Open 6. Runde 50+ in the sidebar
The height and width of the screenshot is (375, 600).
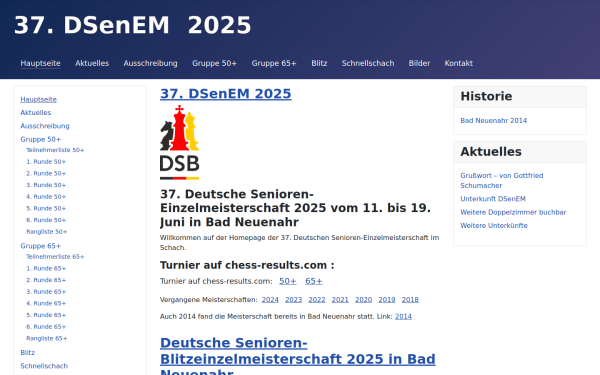(46, 220)
